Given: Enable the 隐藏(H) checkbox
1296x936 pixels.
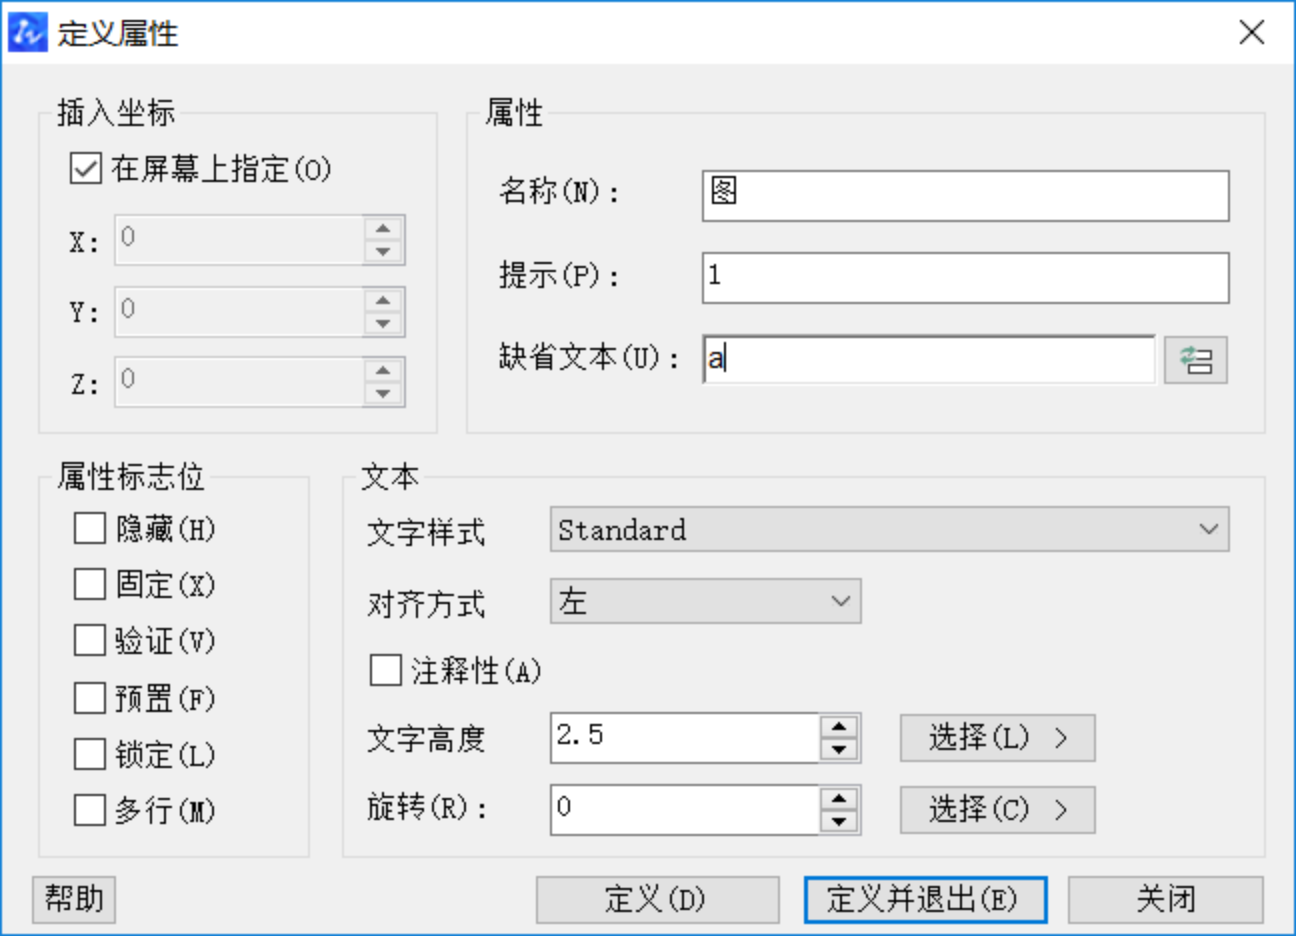Looking at the screenshot, I should [89, 528].
